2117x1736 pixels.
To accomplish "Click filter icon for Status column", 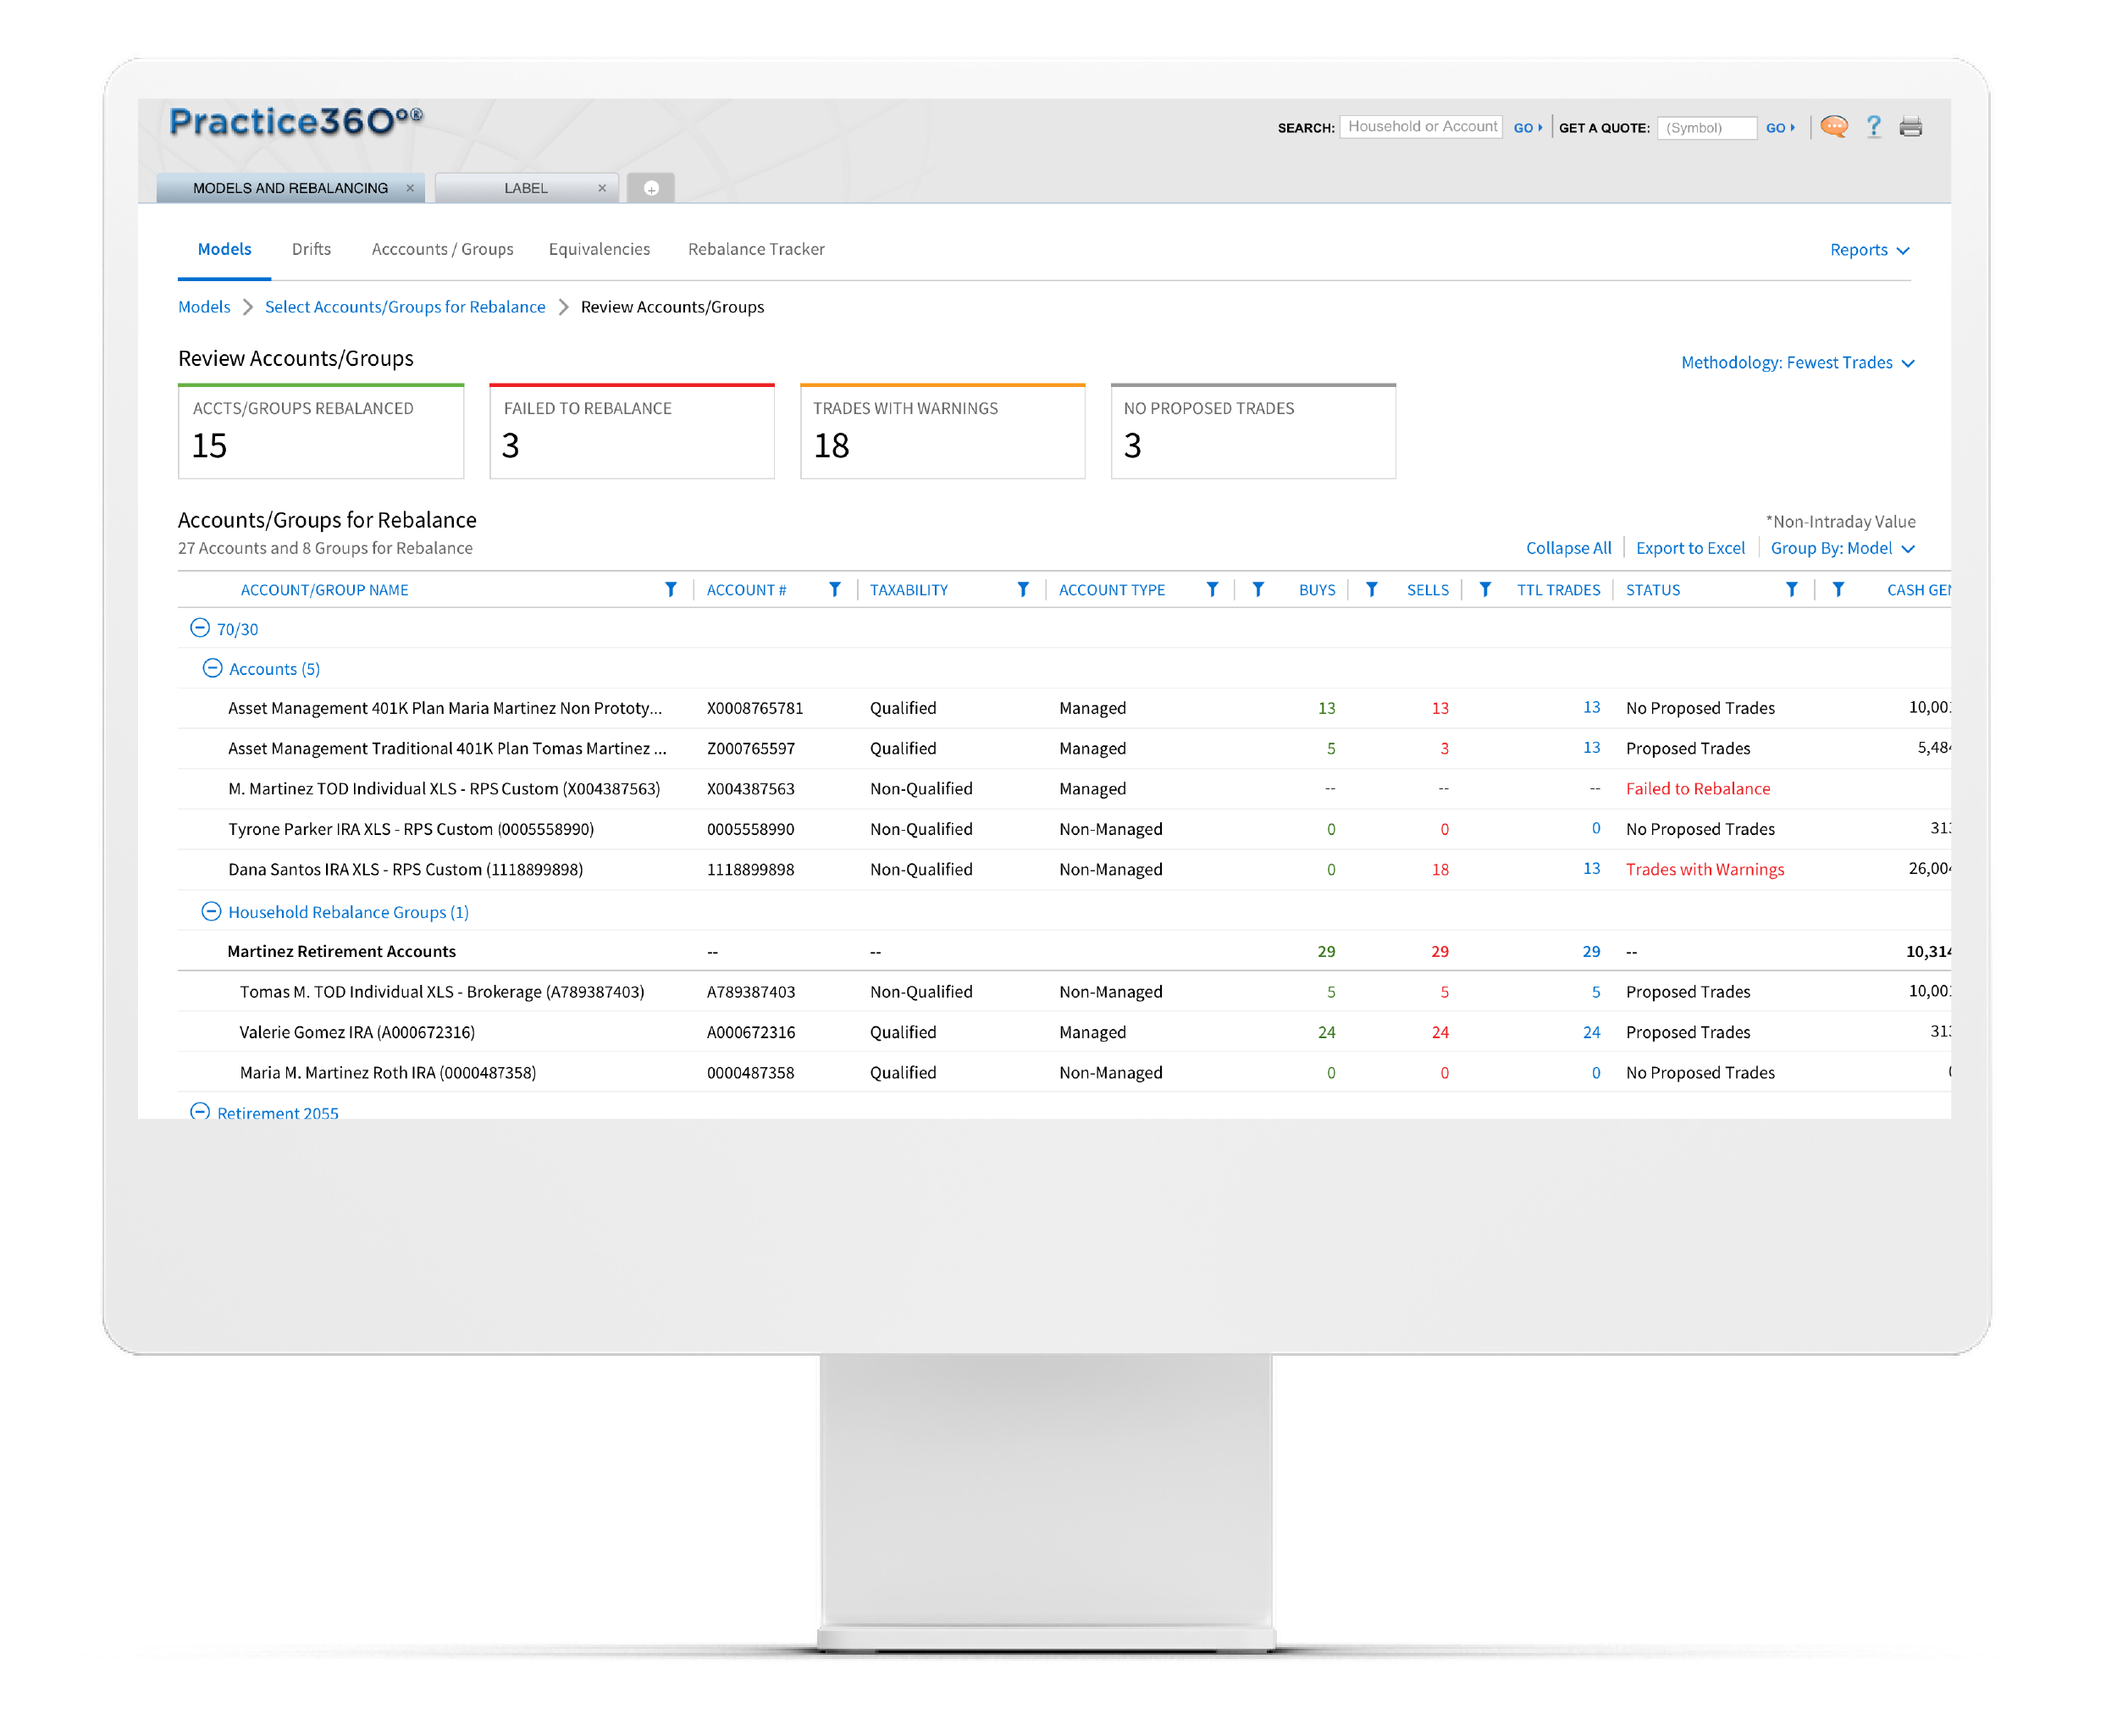I will 1791,590.
